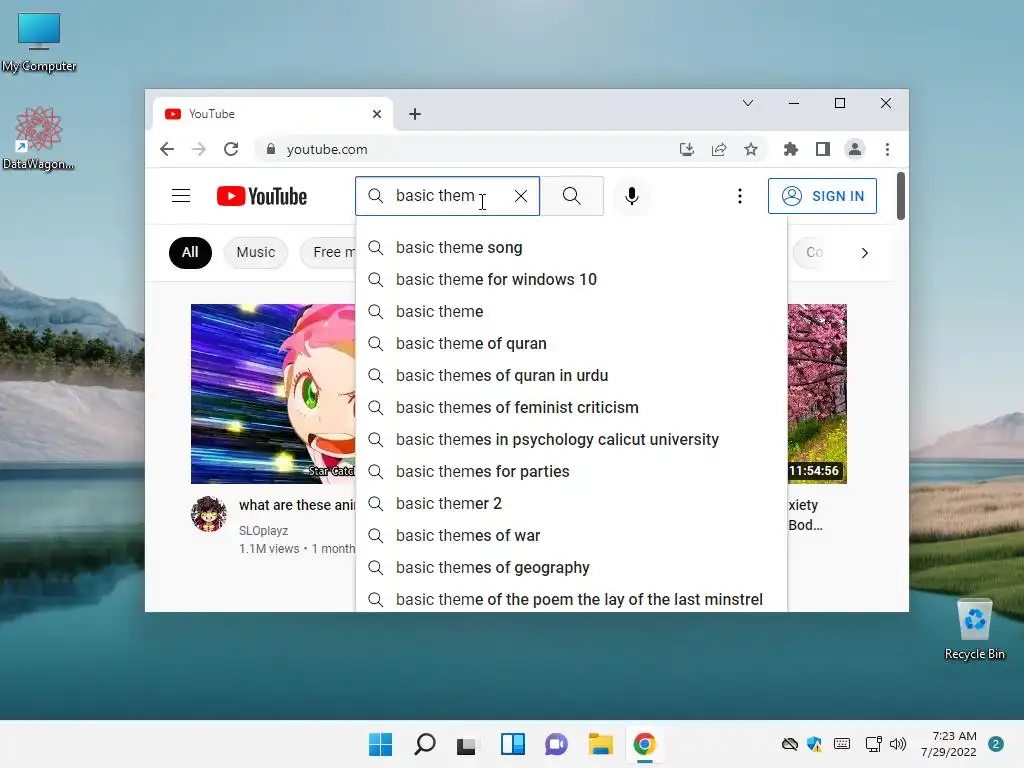Install YouTube app from address bar
The image size is (1024, 768).
pos(686,150)
